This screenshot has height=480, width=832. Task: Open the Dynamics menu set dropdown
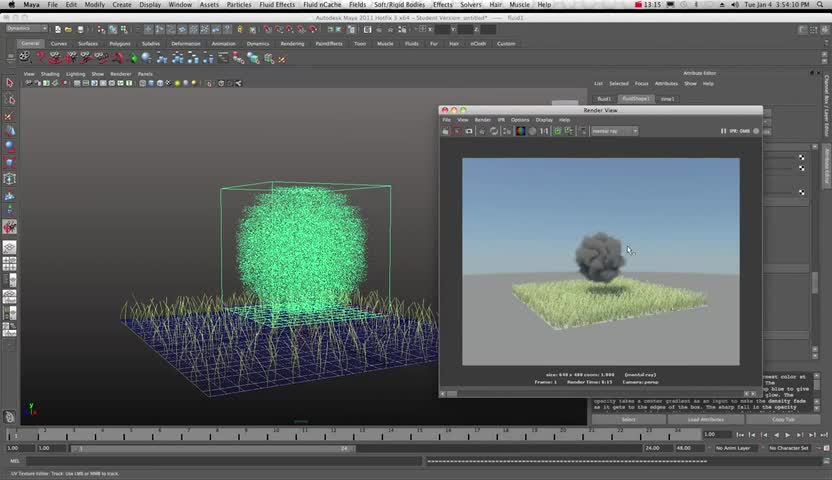(26, 29)
